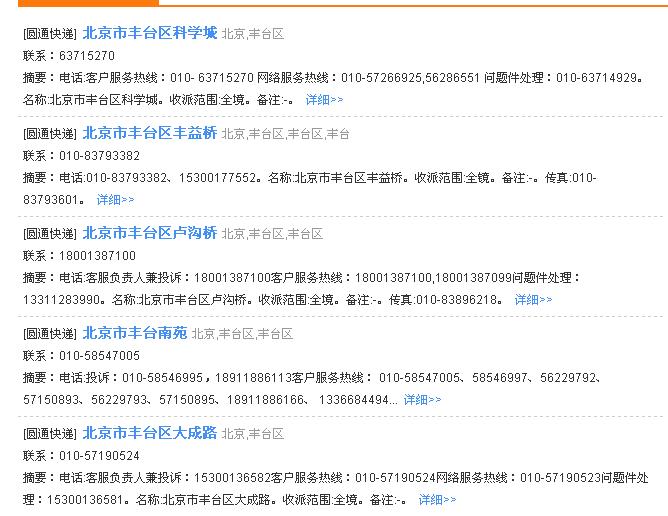The image size is (668, 516).
Task: Open the 北京市丰台南苑 listing
Action: [x=135, y=333]
